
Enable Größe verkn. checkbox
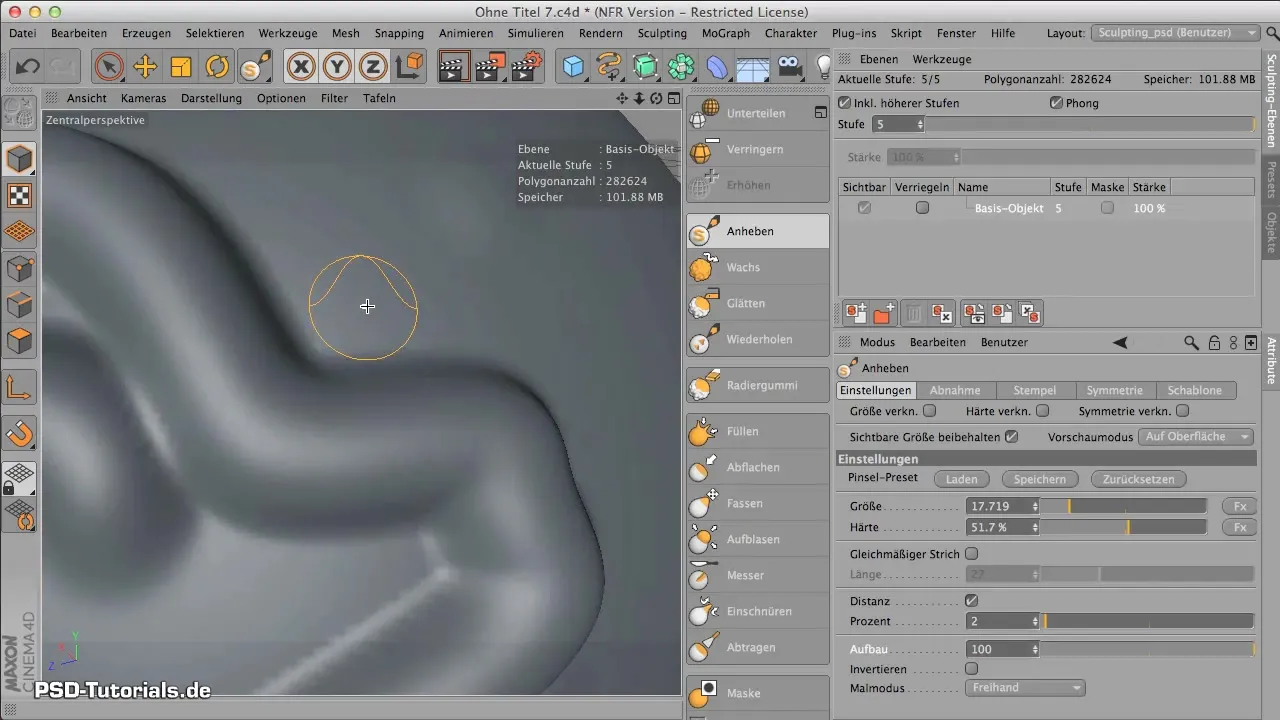click(x=929, y=410)
